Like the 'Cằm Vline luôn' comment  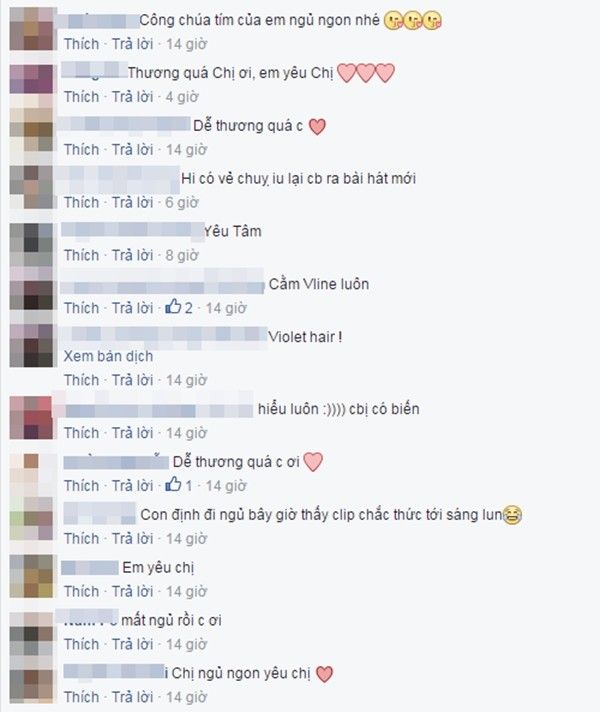click(81, 308)
